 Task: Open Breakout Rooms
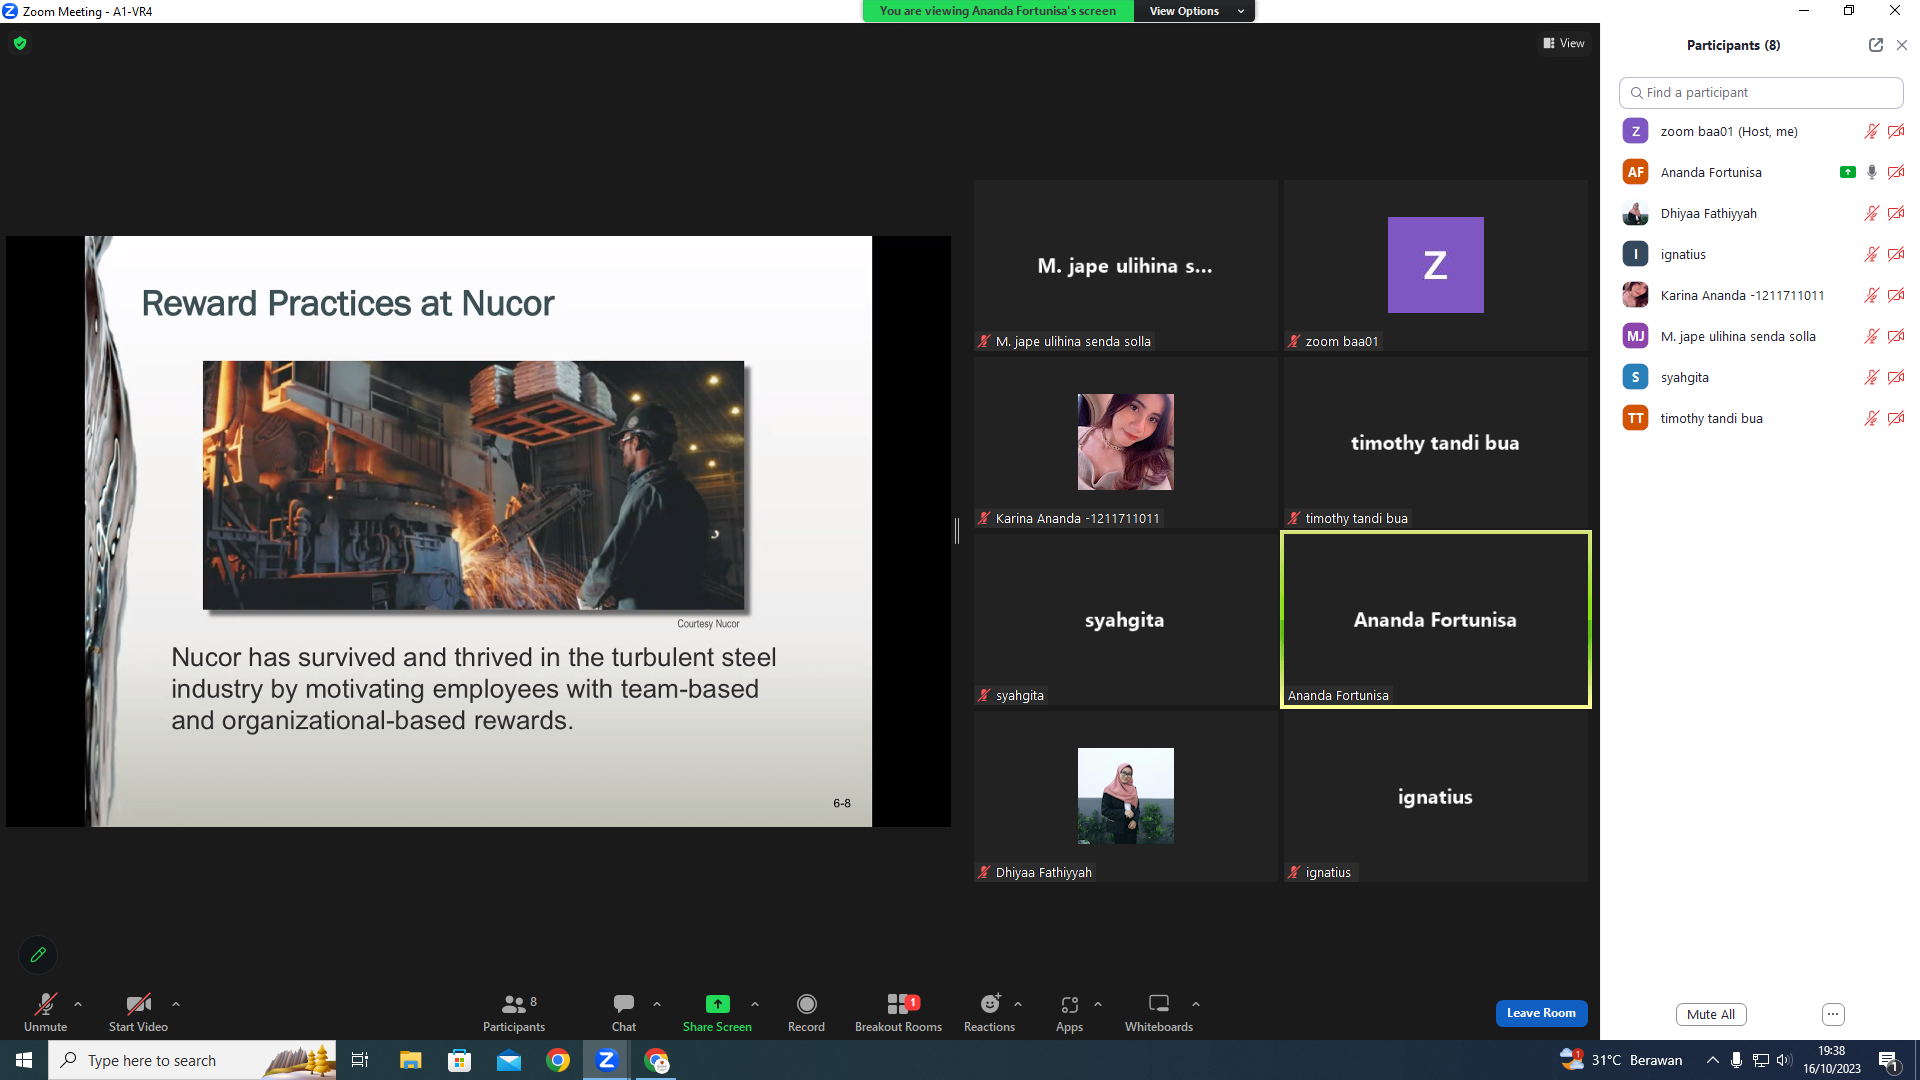pyautogui.click(x=898, y=1012)
